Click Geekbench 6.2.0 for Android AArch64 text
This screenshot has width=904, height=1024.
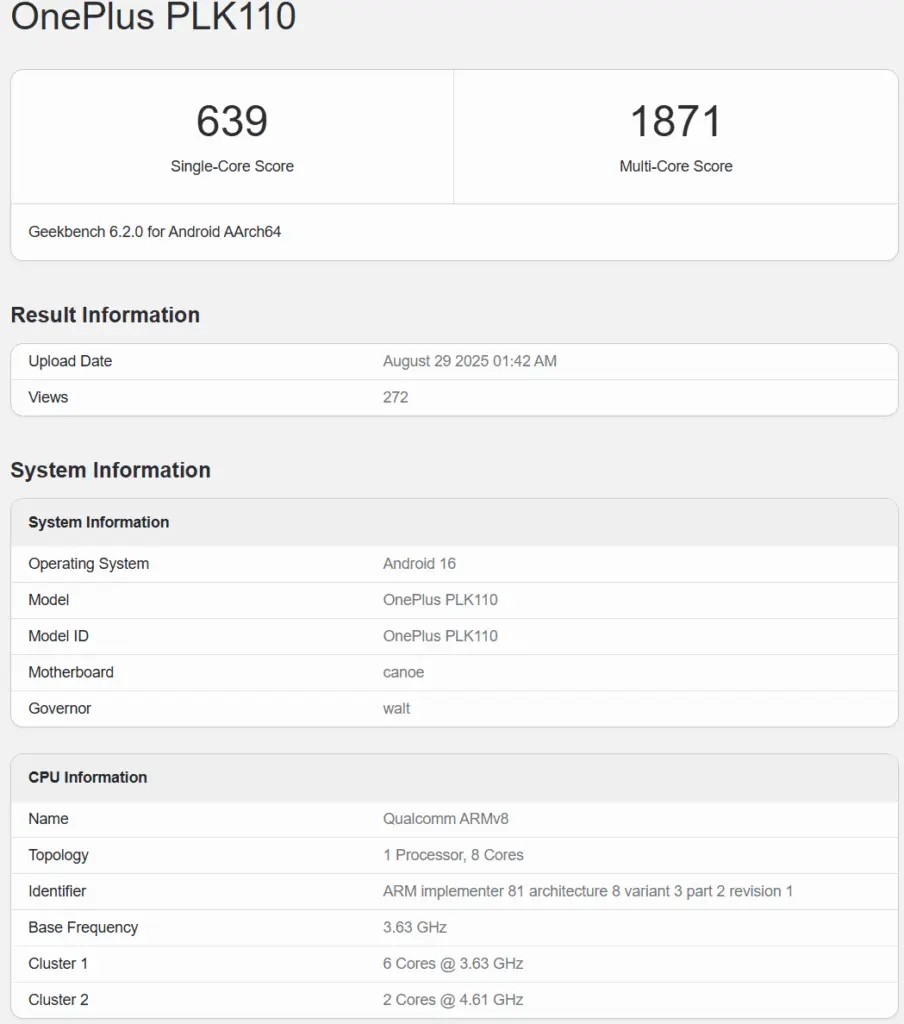pyautogui.click(x=155, y=232)
